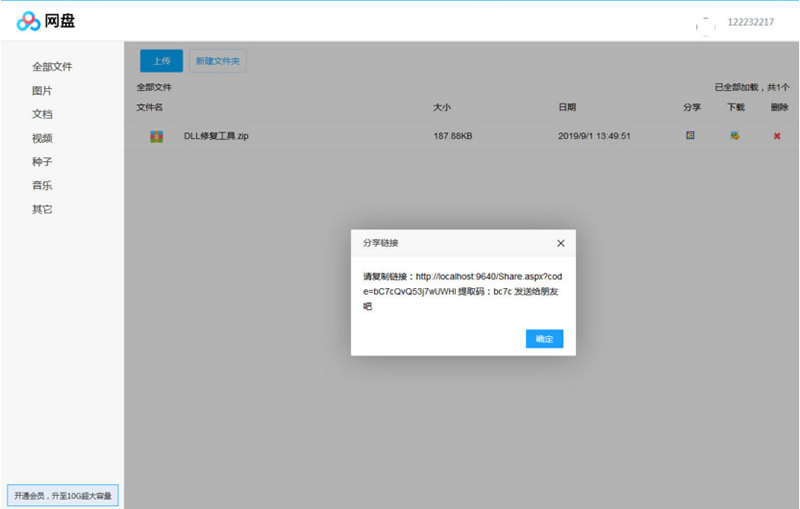Click the zip file icon of DLL修复工具

(157, 136)
